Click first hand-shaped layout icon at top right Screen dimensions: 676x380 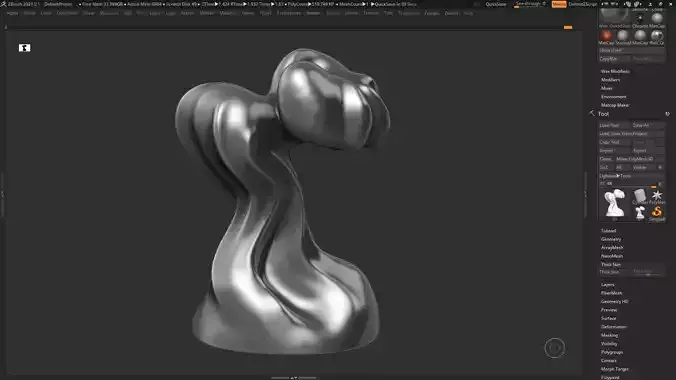(629, 4)
